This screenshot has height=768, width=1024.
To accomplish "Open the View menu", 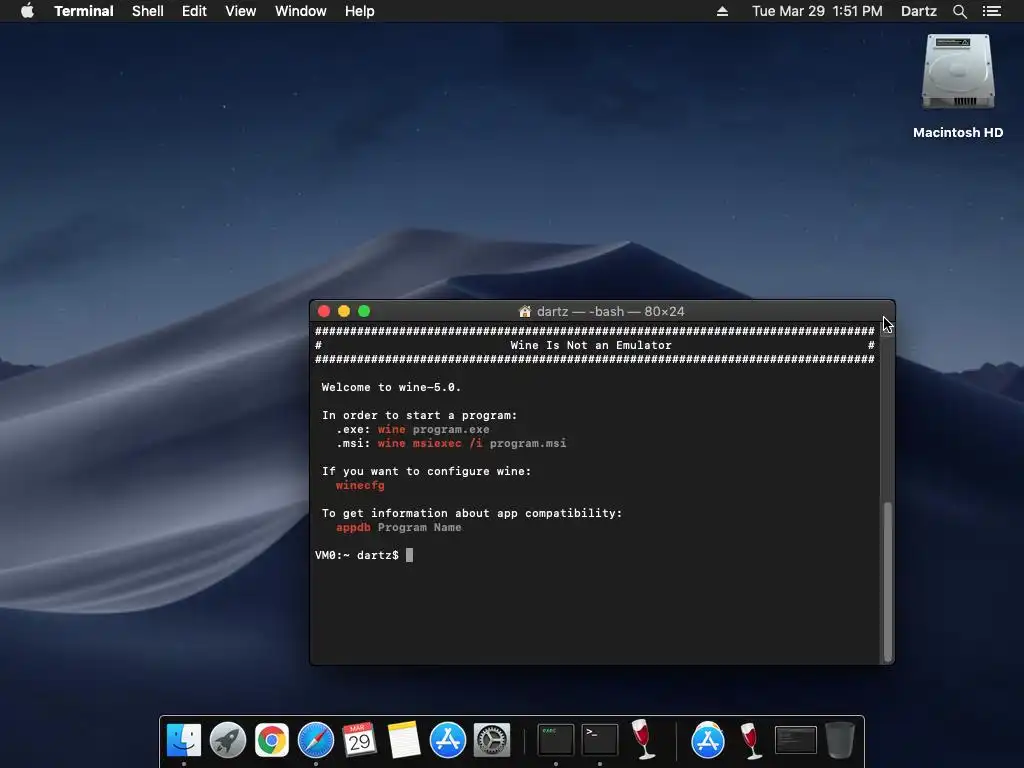I will coord(240,11).
